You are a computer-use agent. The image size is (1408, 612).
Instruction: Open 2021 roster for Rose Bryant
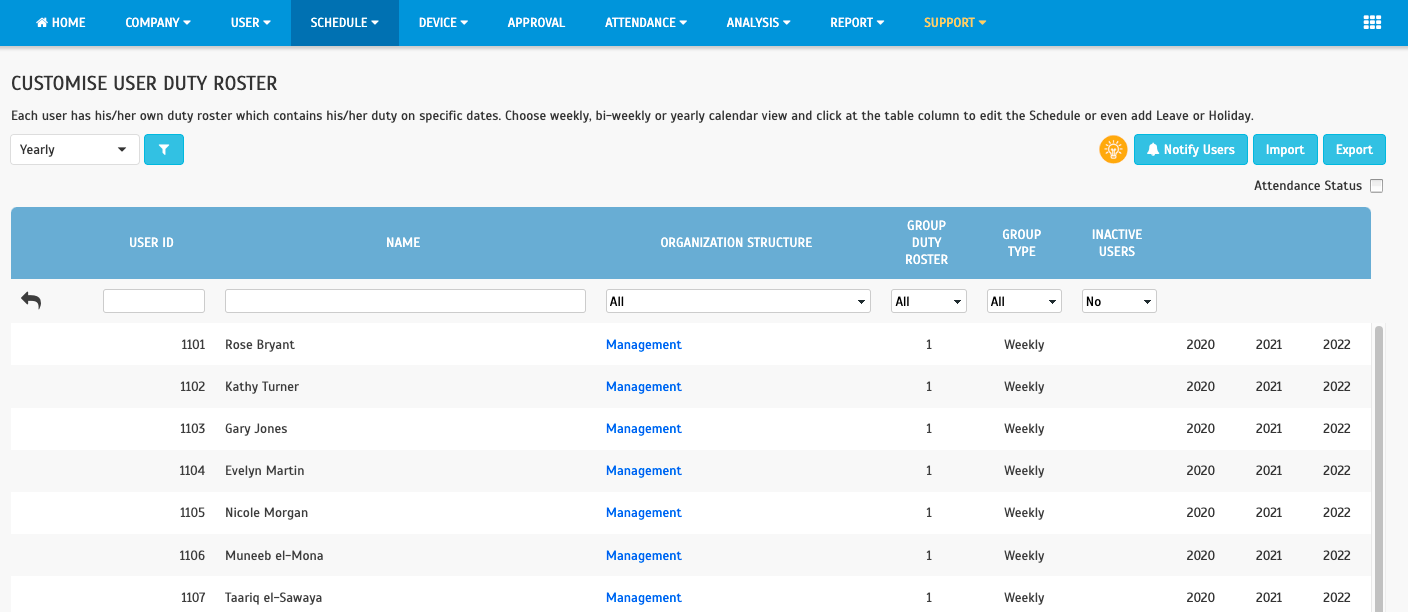pos(1268,344)
